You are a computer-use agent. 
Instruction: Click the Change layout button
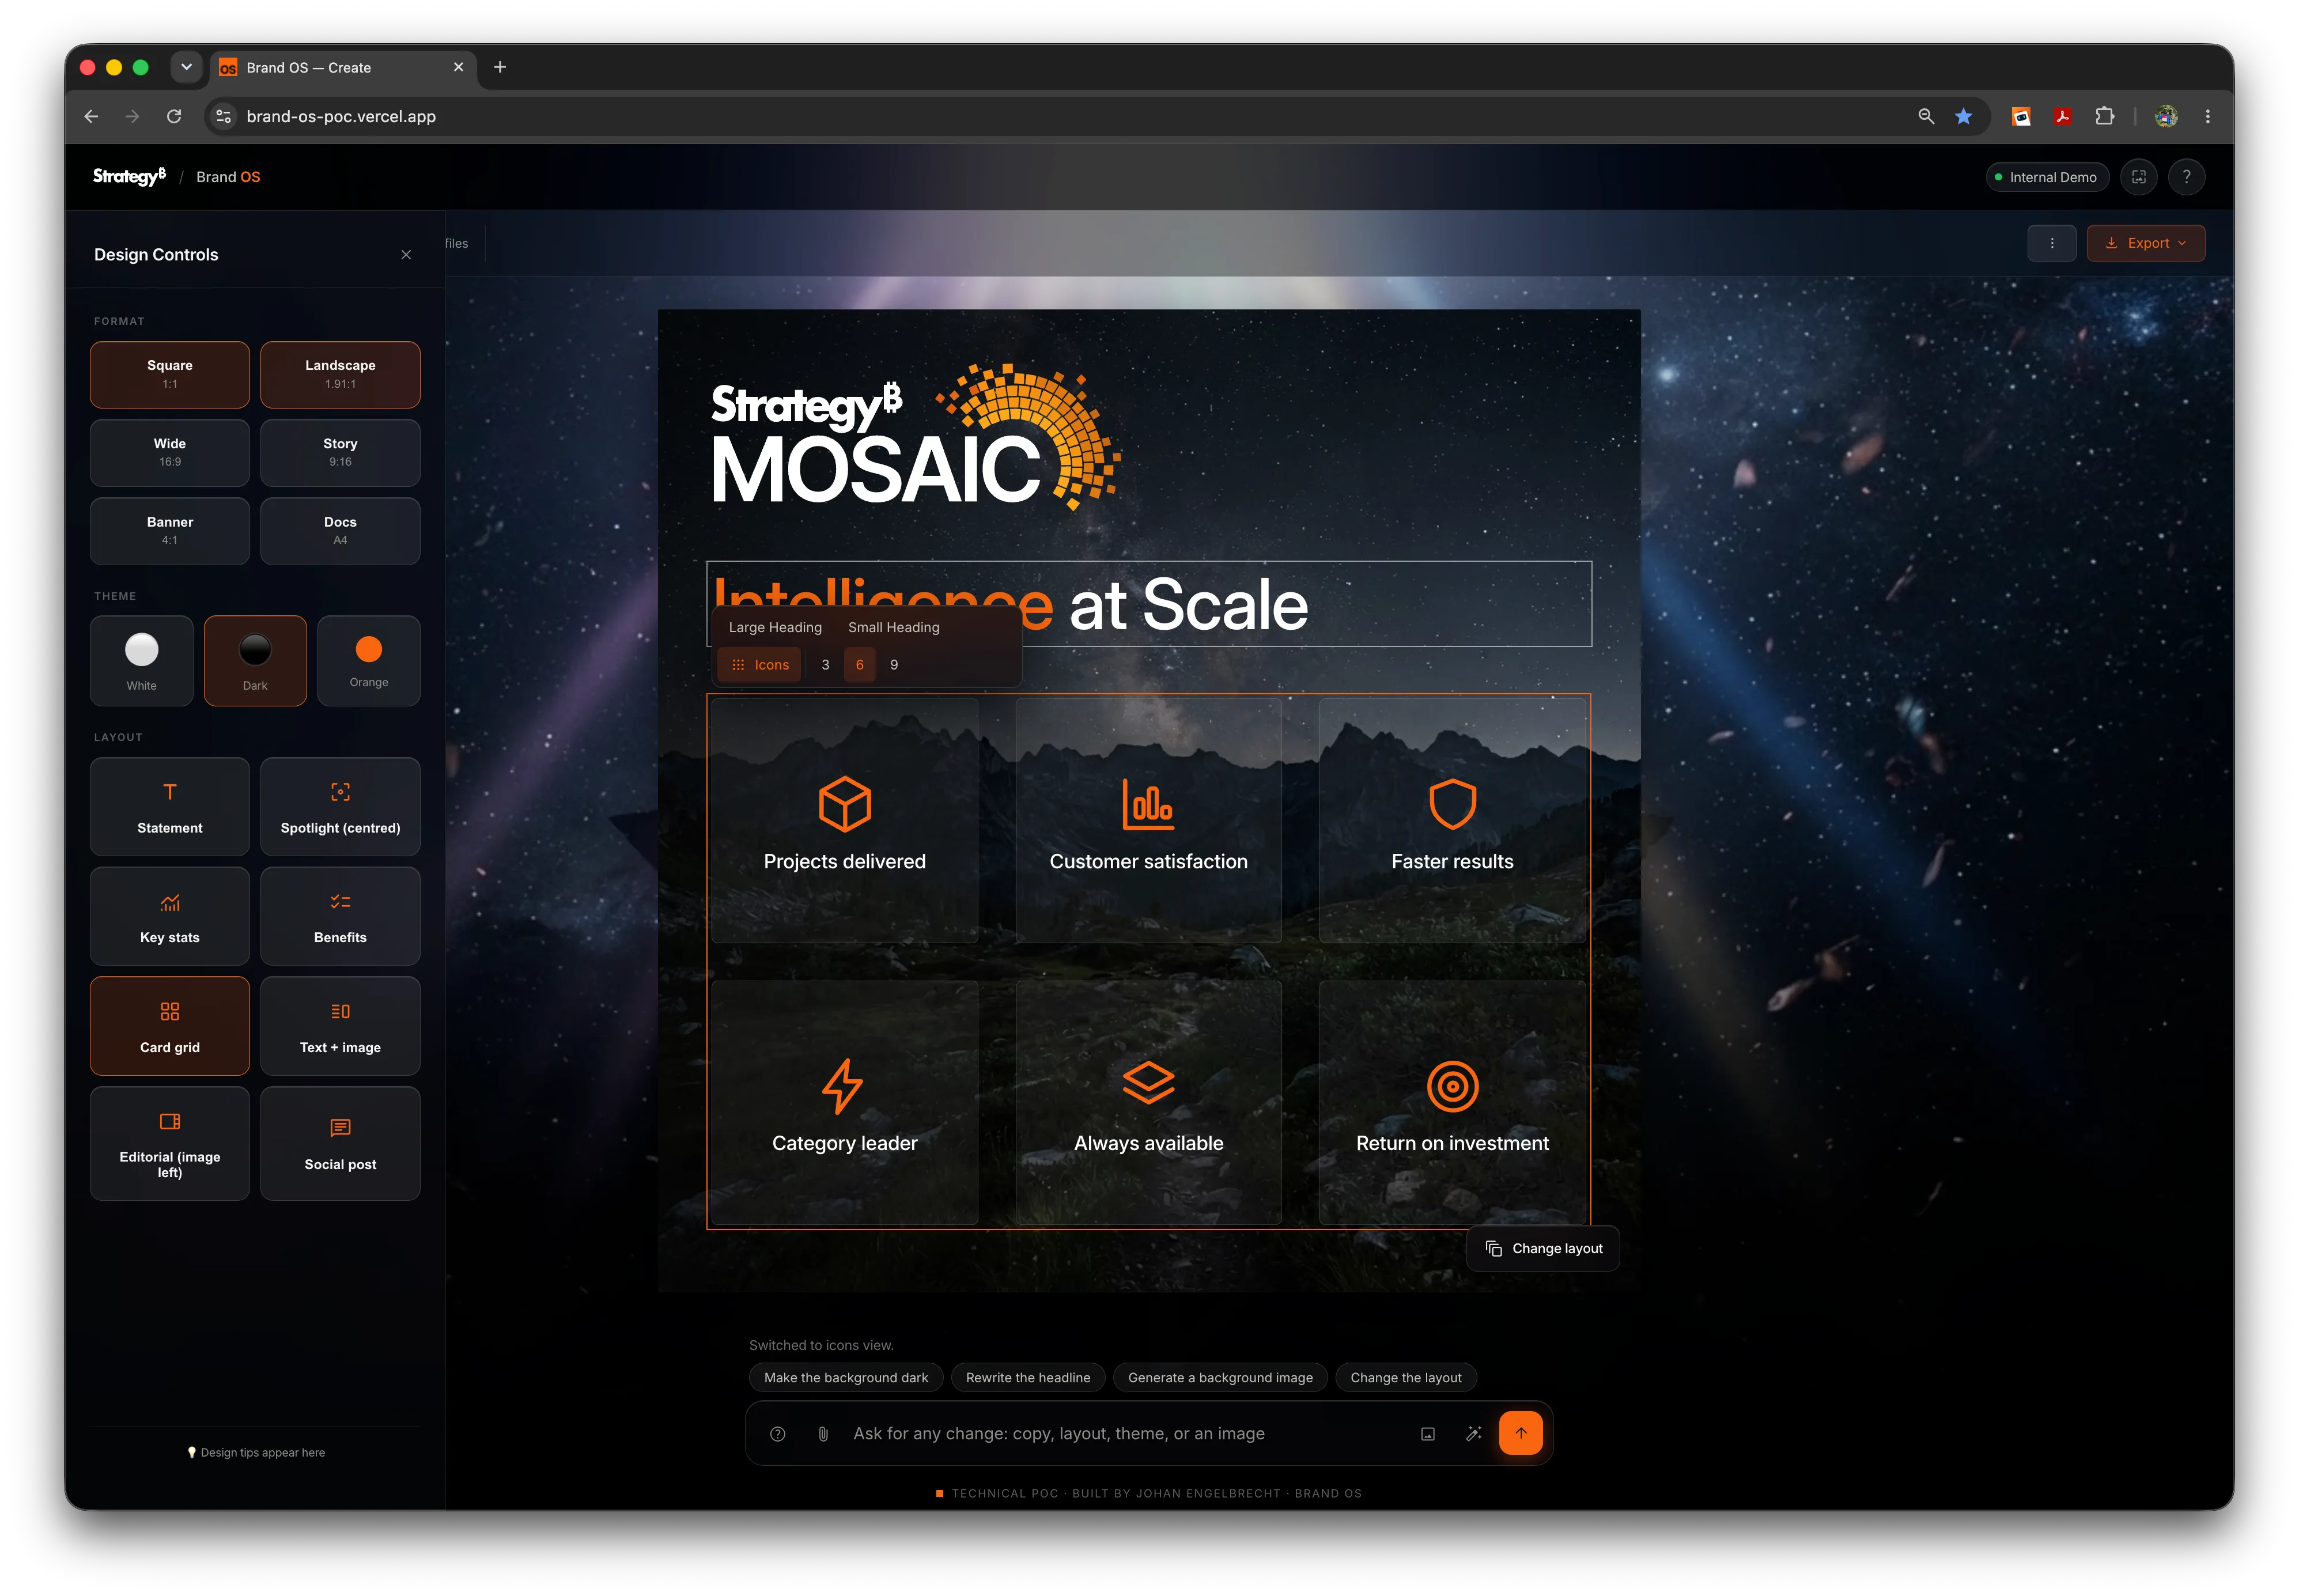(1543, 1248)
